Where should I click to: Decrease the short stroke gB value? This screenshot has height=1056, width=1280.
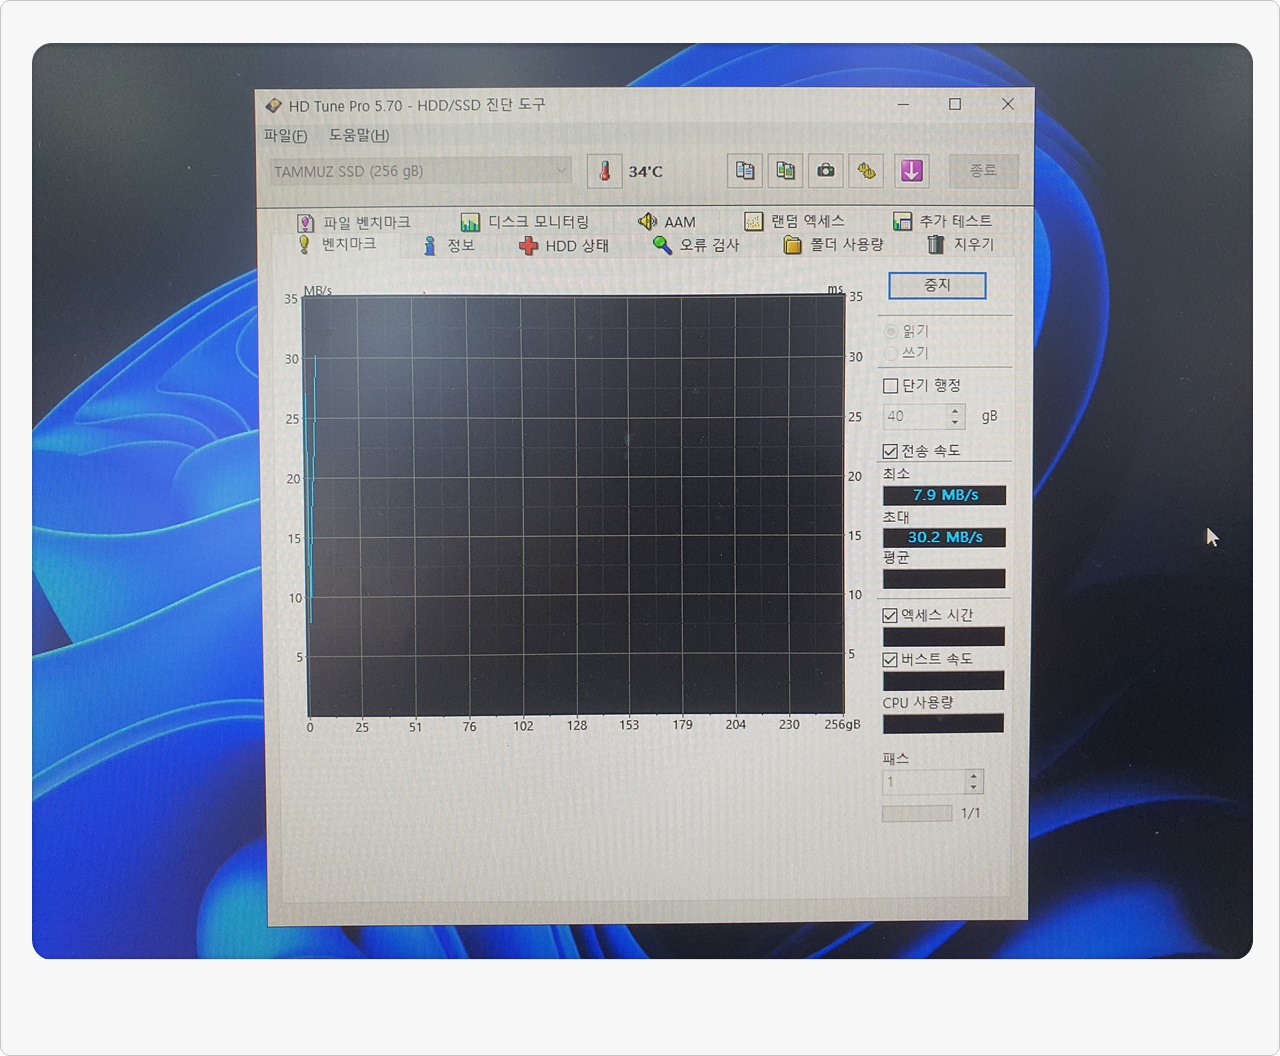(956, 423)
